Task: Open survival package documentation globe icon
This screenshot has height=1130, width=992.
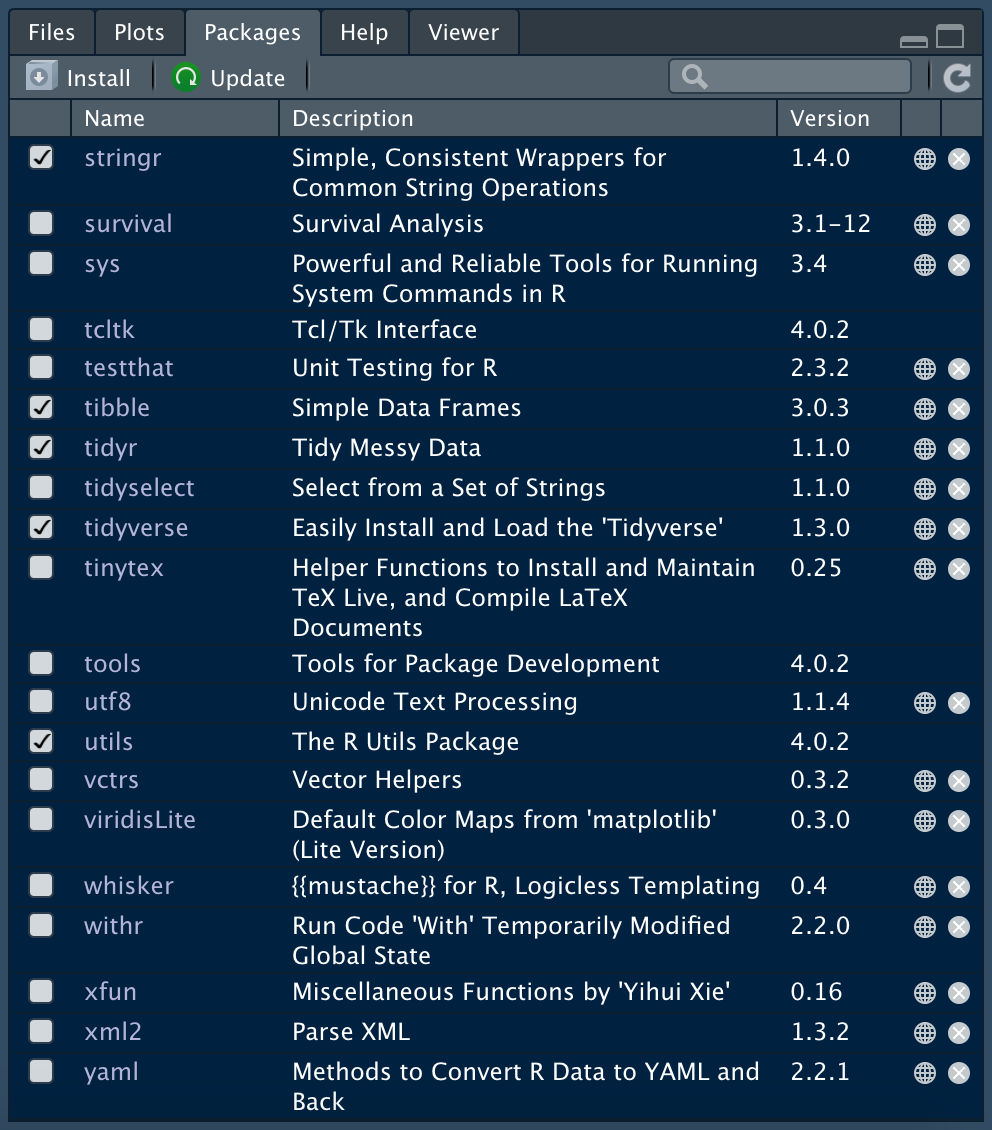Action: [x=924, y=225]
